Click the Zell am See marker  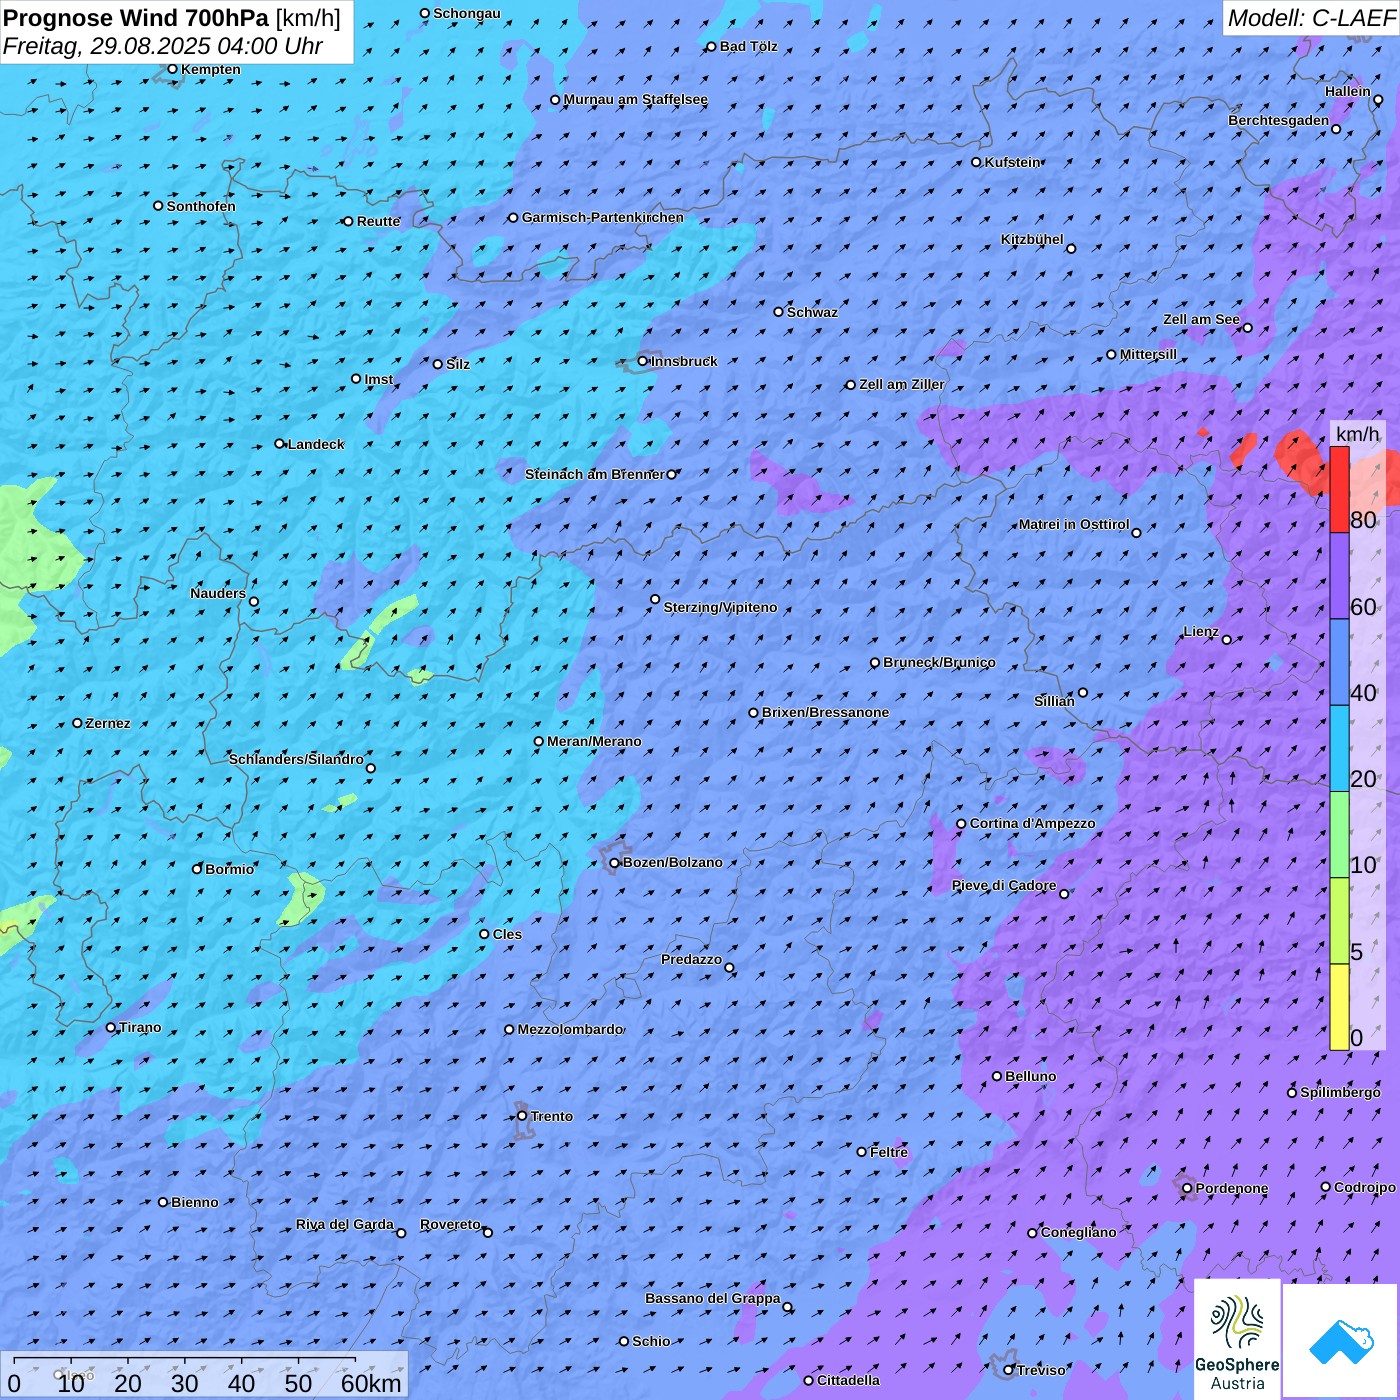click(x=1247, y=328)
